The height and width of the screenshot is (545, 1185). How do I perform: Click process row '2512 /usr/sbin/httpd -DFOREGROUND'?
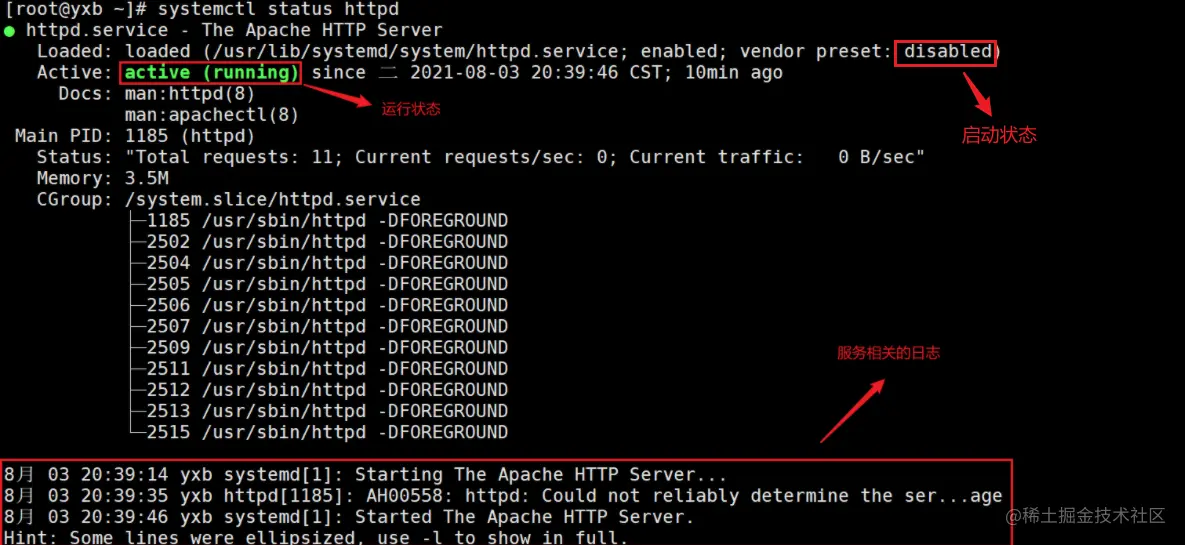327,391
